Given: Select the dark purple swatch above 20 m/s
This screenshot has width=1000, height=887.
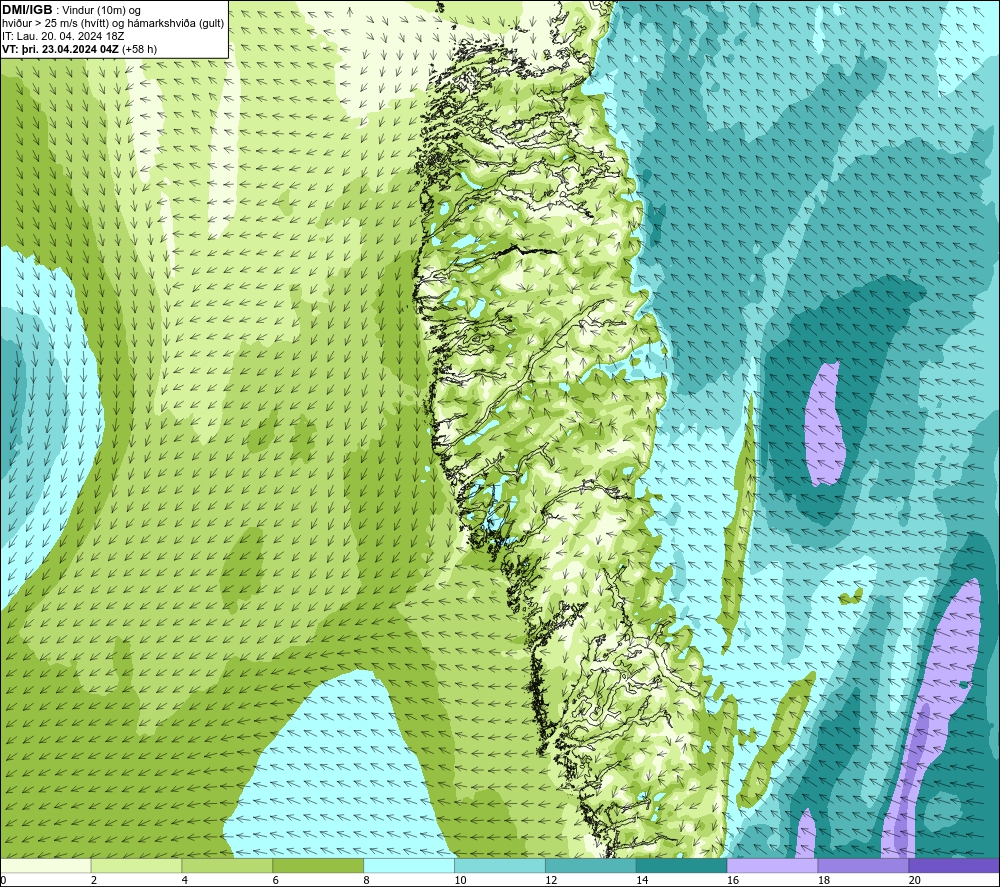Looking at the screenshot, I should [953, 866].
